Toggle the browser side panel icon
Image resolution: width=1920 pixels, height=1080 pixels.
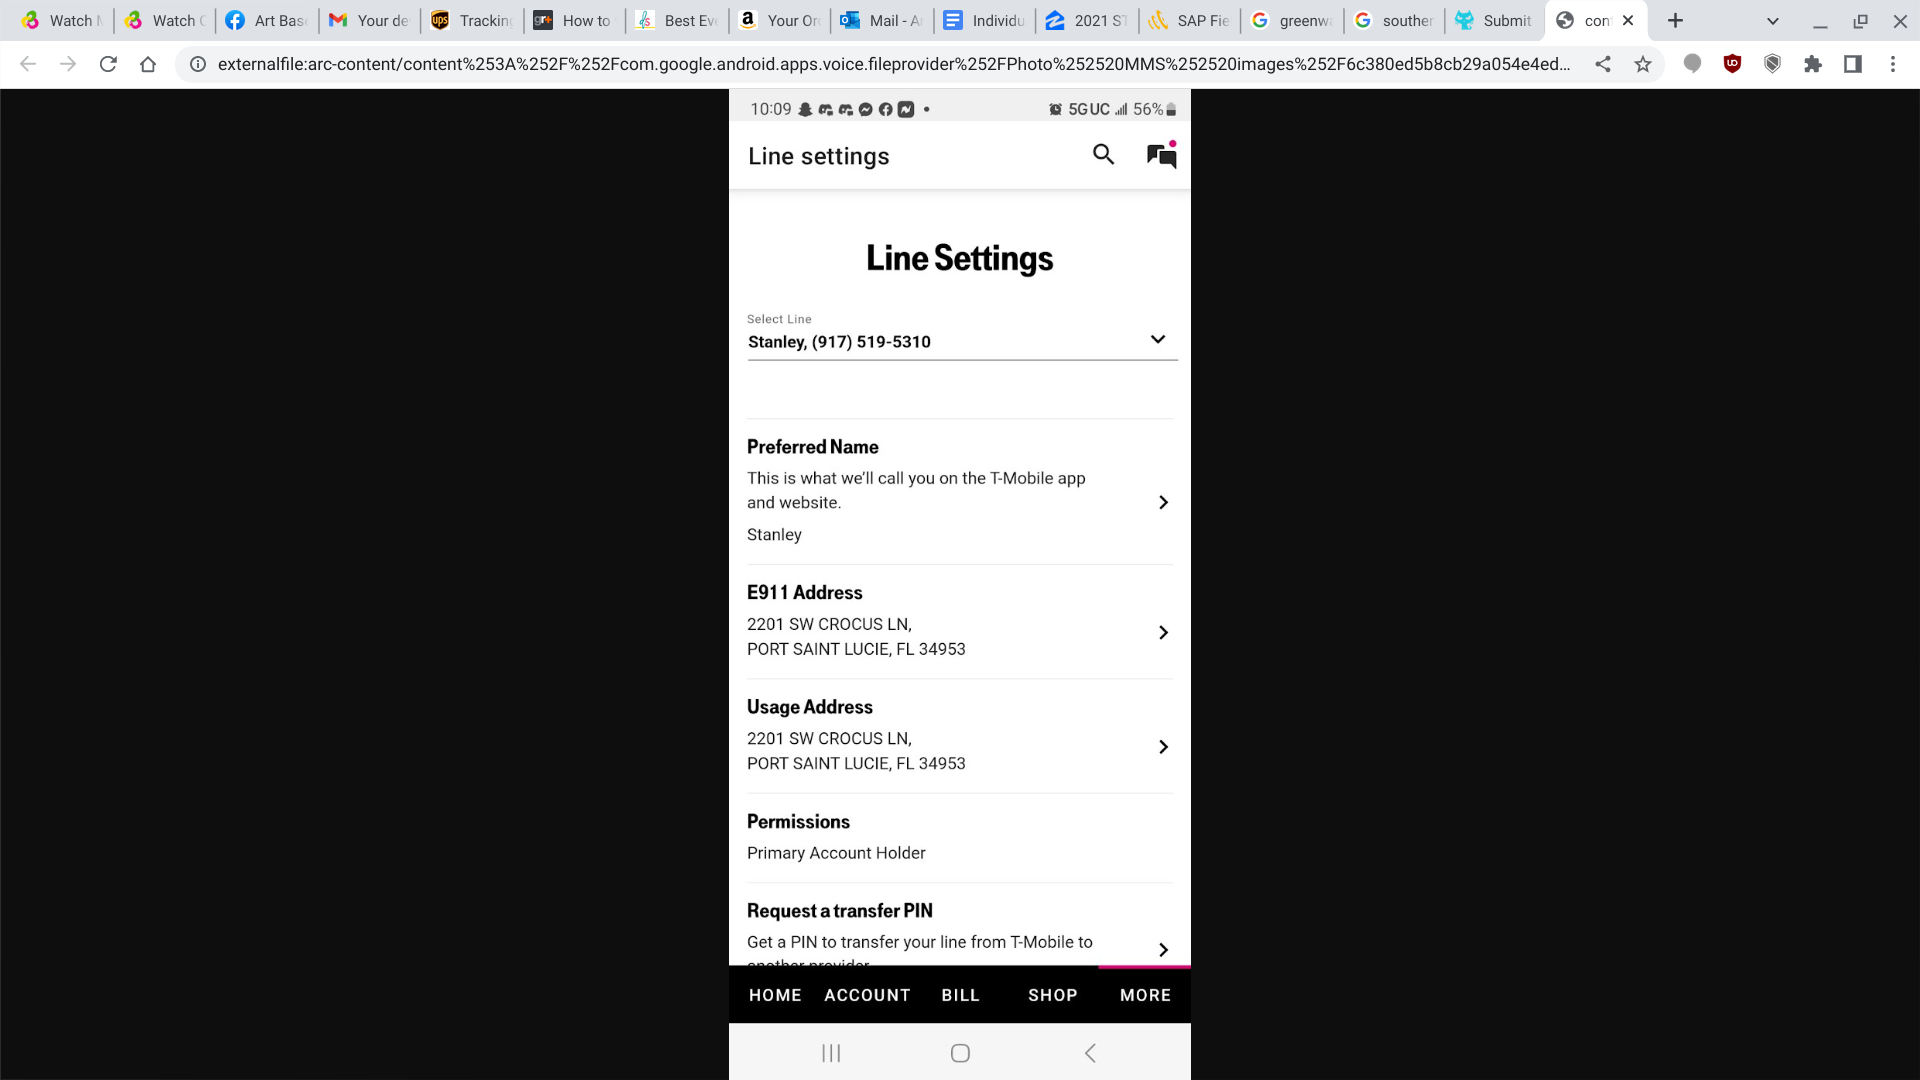[1852, 64]
